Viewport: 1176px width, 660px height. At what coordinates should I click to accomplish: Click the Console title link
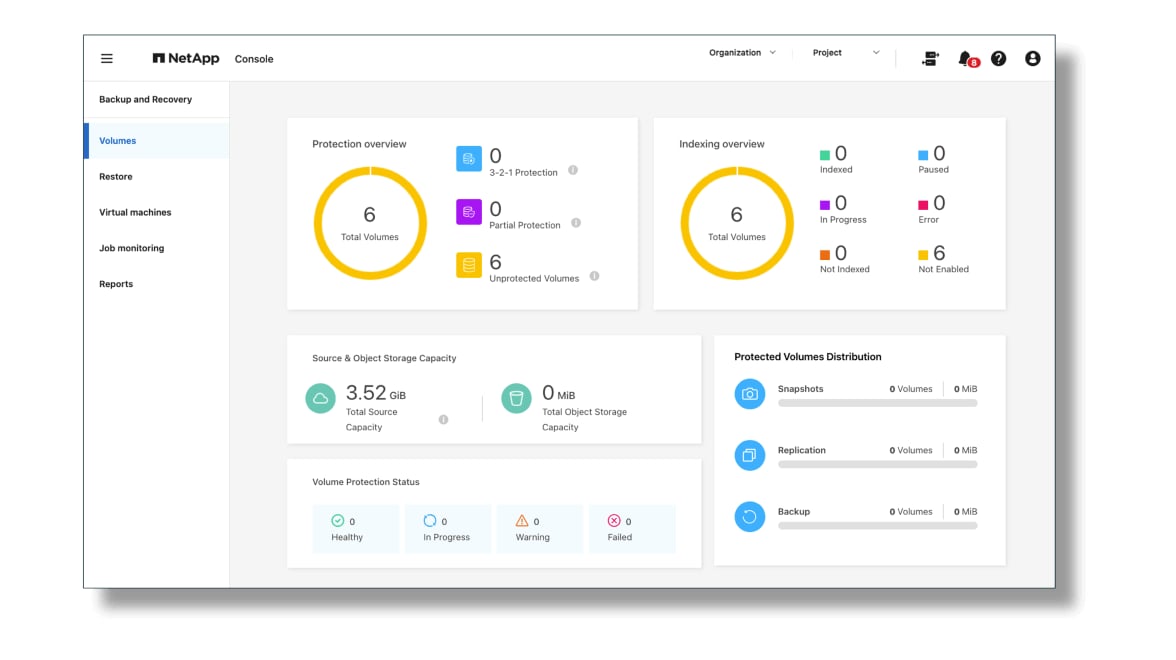pyautogui.click(x=254, y=59)
